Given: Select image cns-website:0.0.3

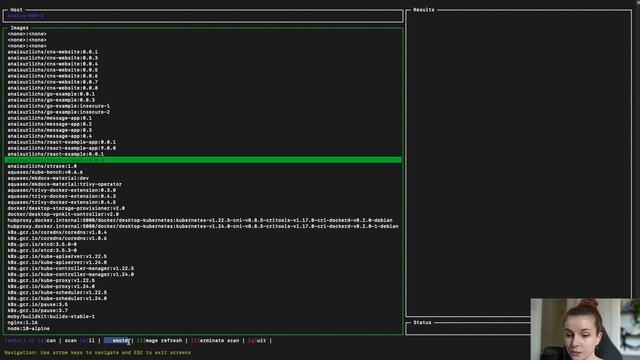Looking at the screenshot, I should (x=53, y=58).
